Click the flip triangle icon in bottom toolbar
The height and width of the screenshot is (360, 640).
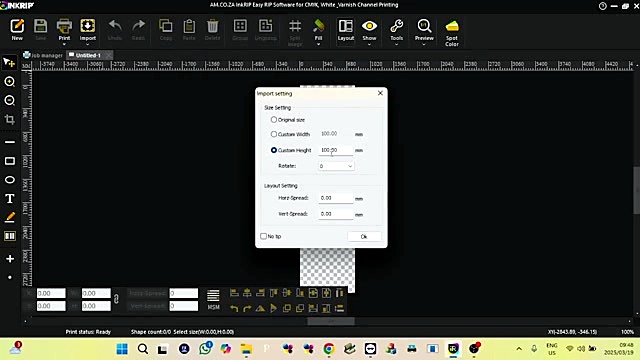(260, 309)
